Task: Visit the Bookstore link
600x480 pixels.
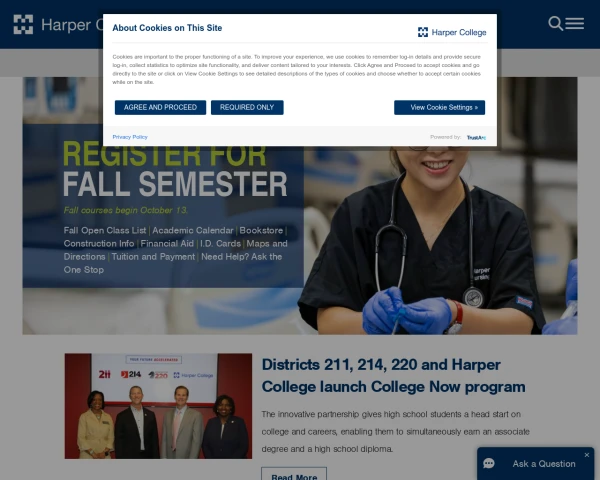Action: (x=261, y=230)
